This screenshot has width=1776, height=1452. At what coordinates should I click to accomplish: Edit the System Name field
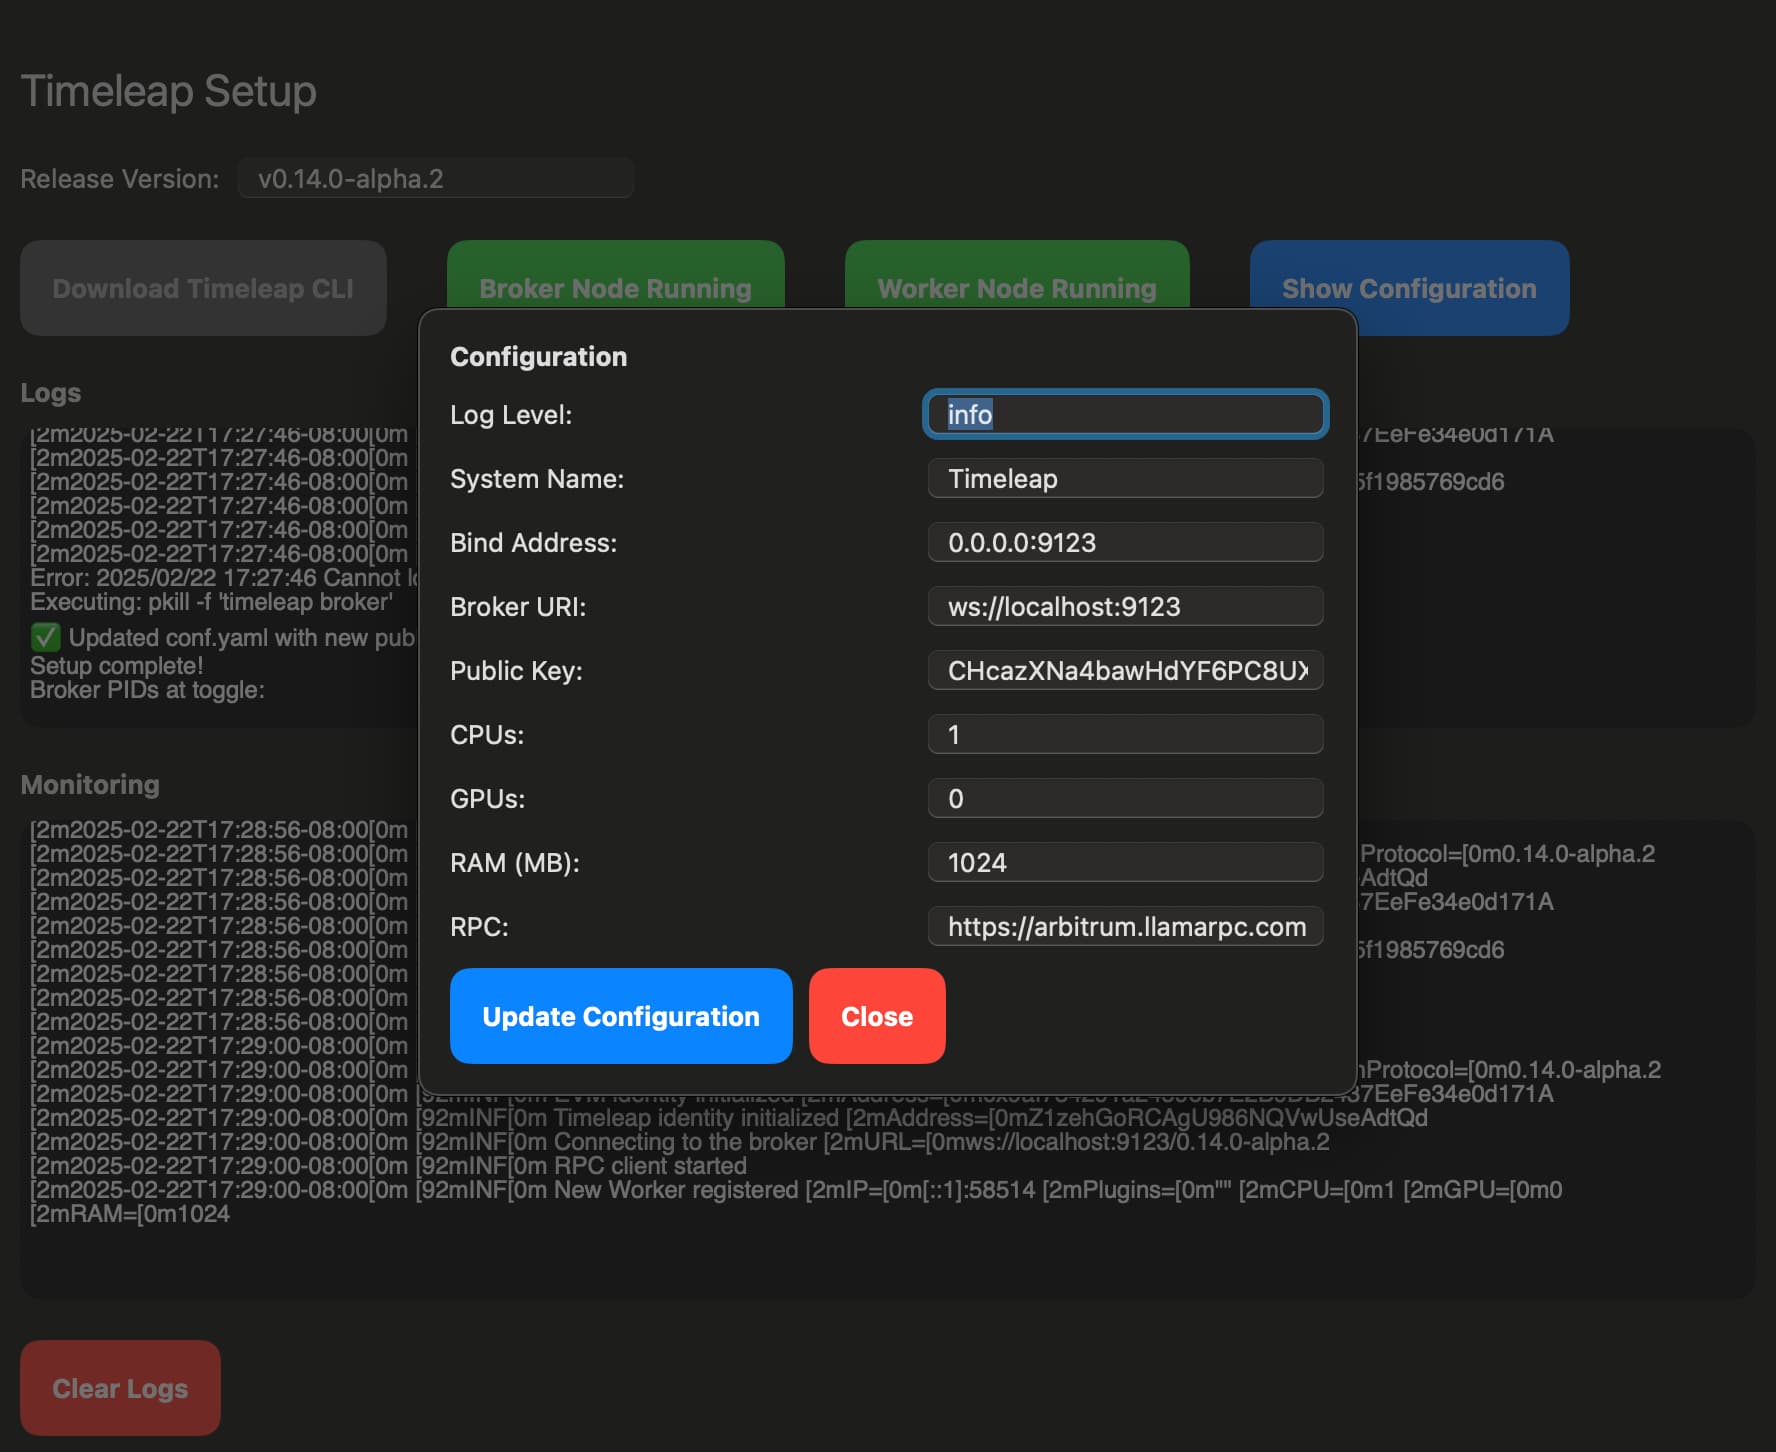pos(1125,478)
